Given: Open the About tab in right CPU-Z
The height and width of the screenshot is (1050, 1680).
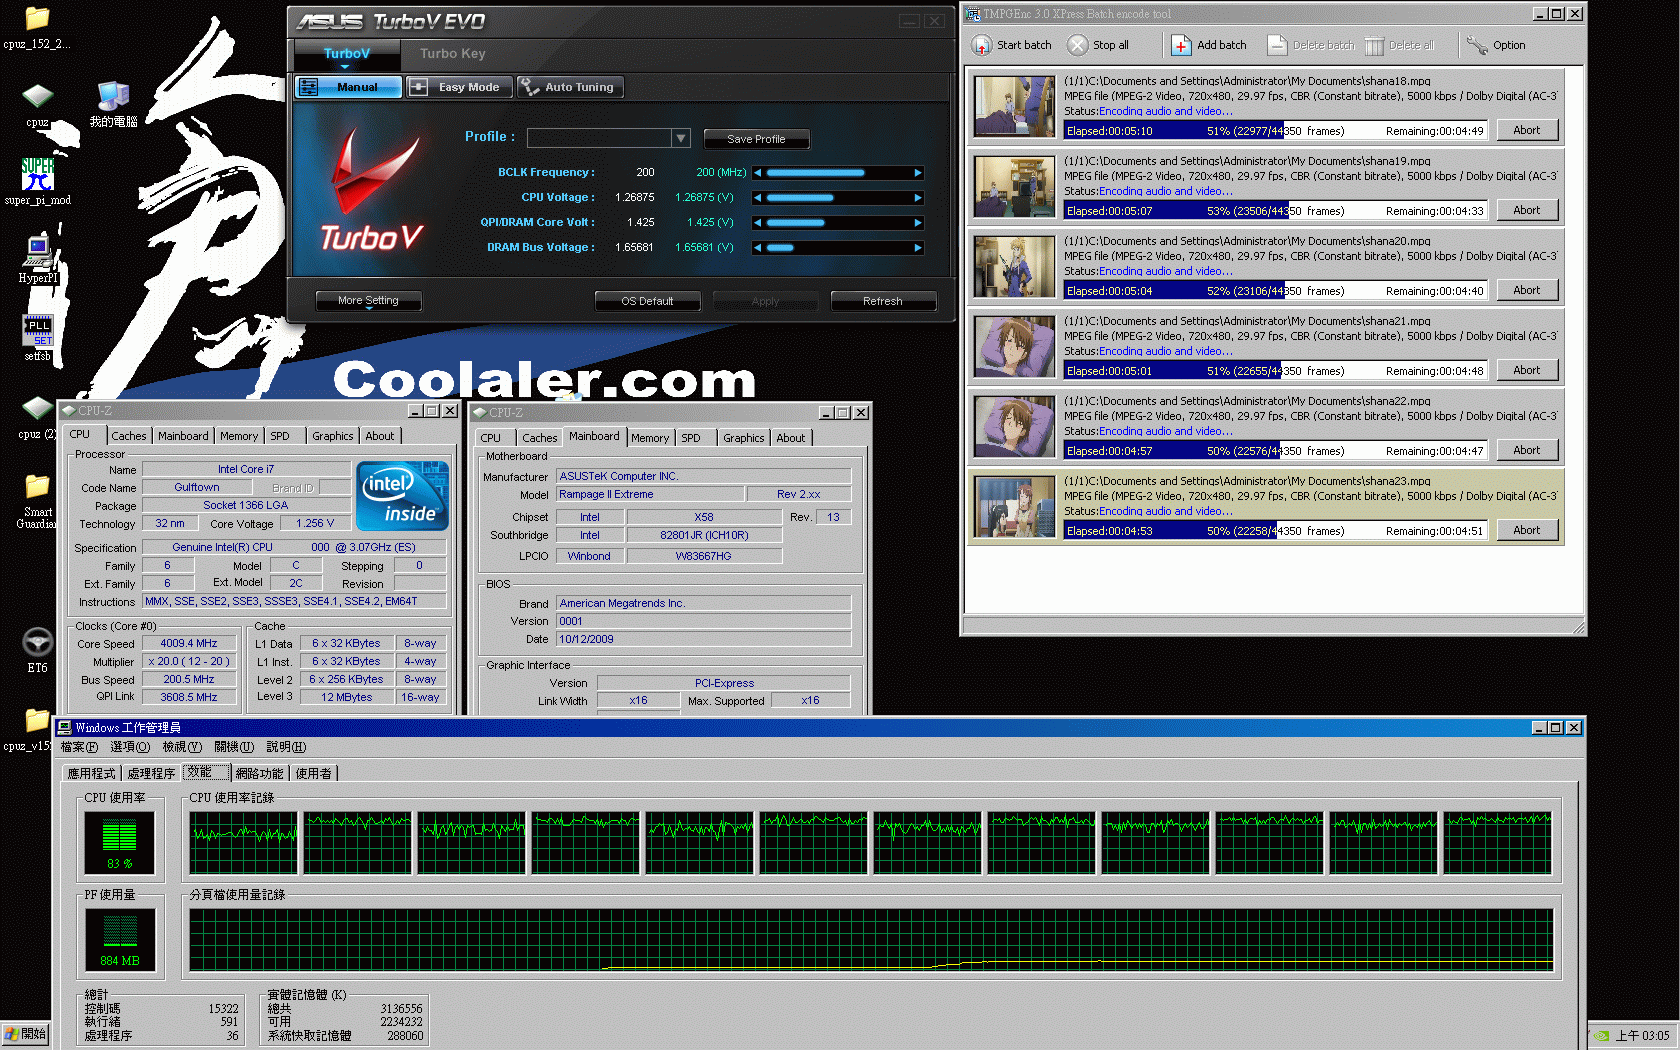Looking at the screenshot, I should pos(791,438).
